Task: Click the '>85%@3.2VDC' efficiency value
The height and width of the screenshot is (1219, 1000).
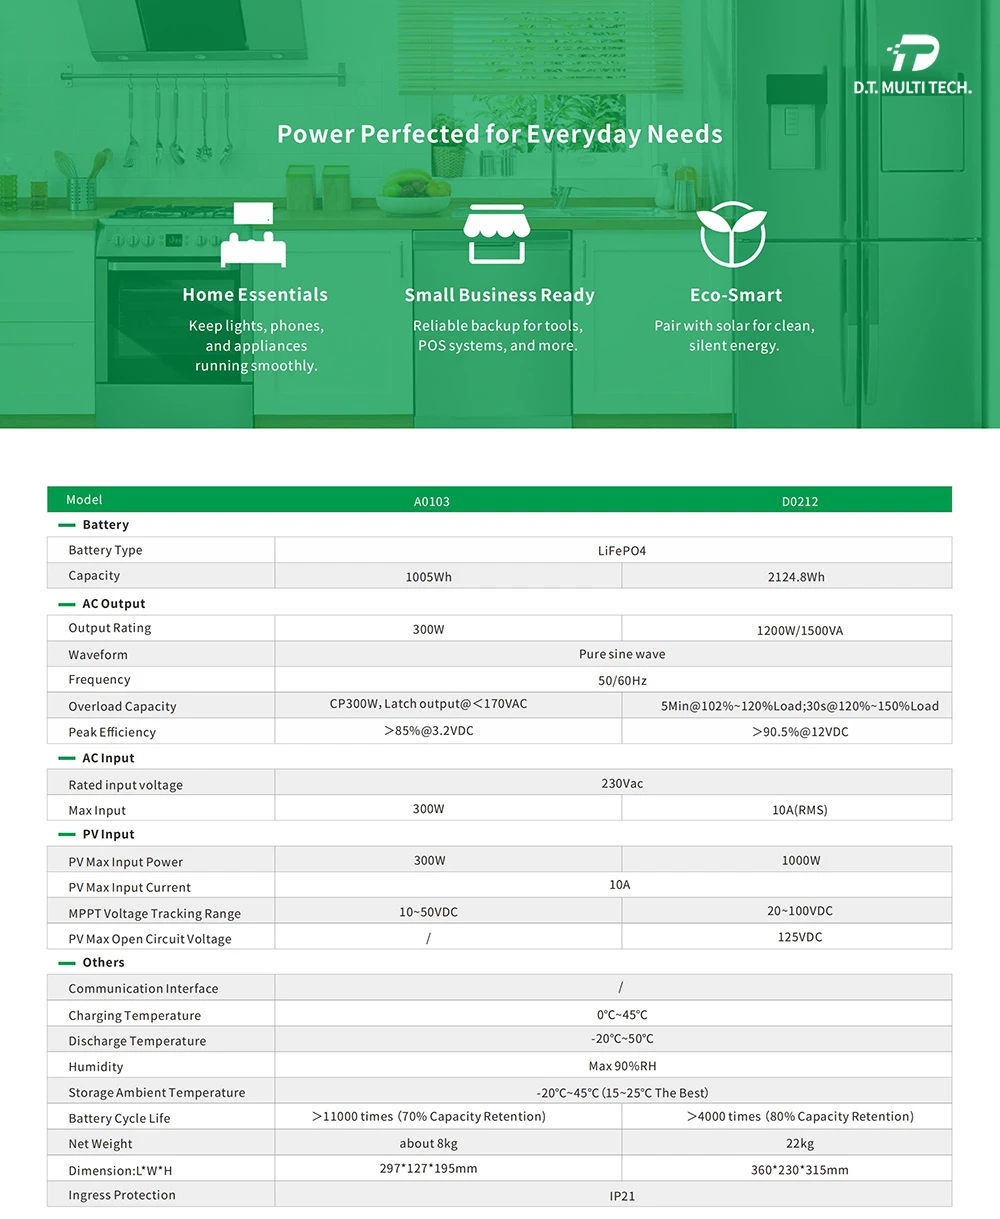Action: 428,731
